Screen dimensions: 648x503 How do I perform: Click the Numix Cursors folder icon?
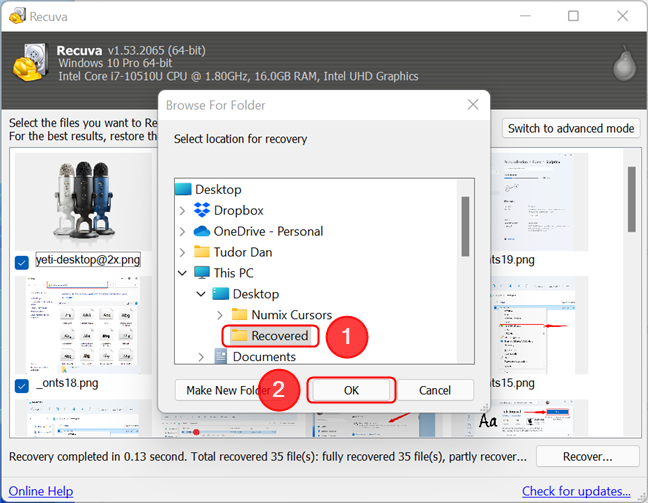pos(239,315)
